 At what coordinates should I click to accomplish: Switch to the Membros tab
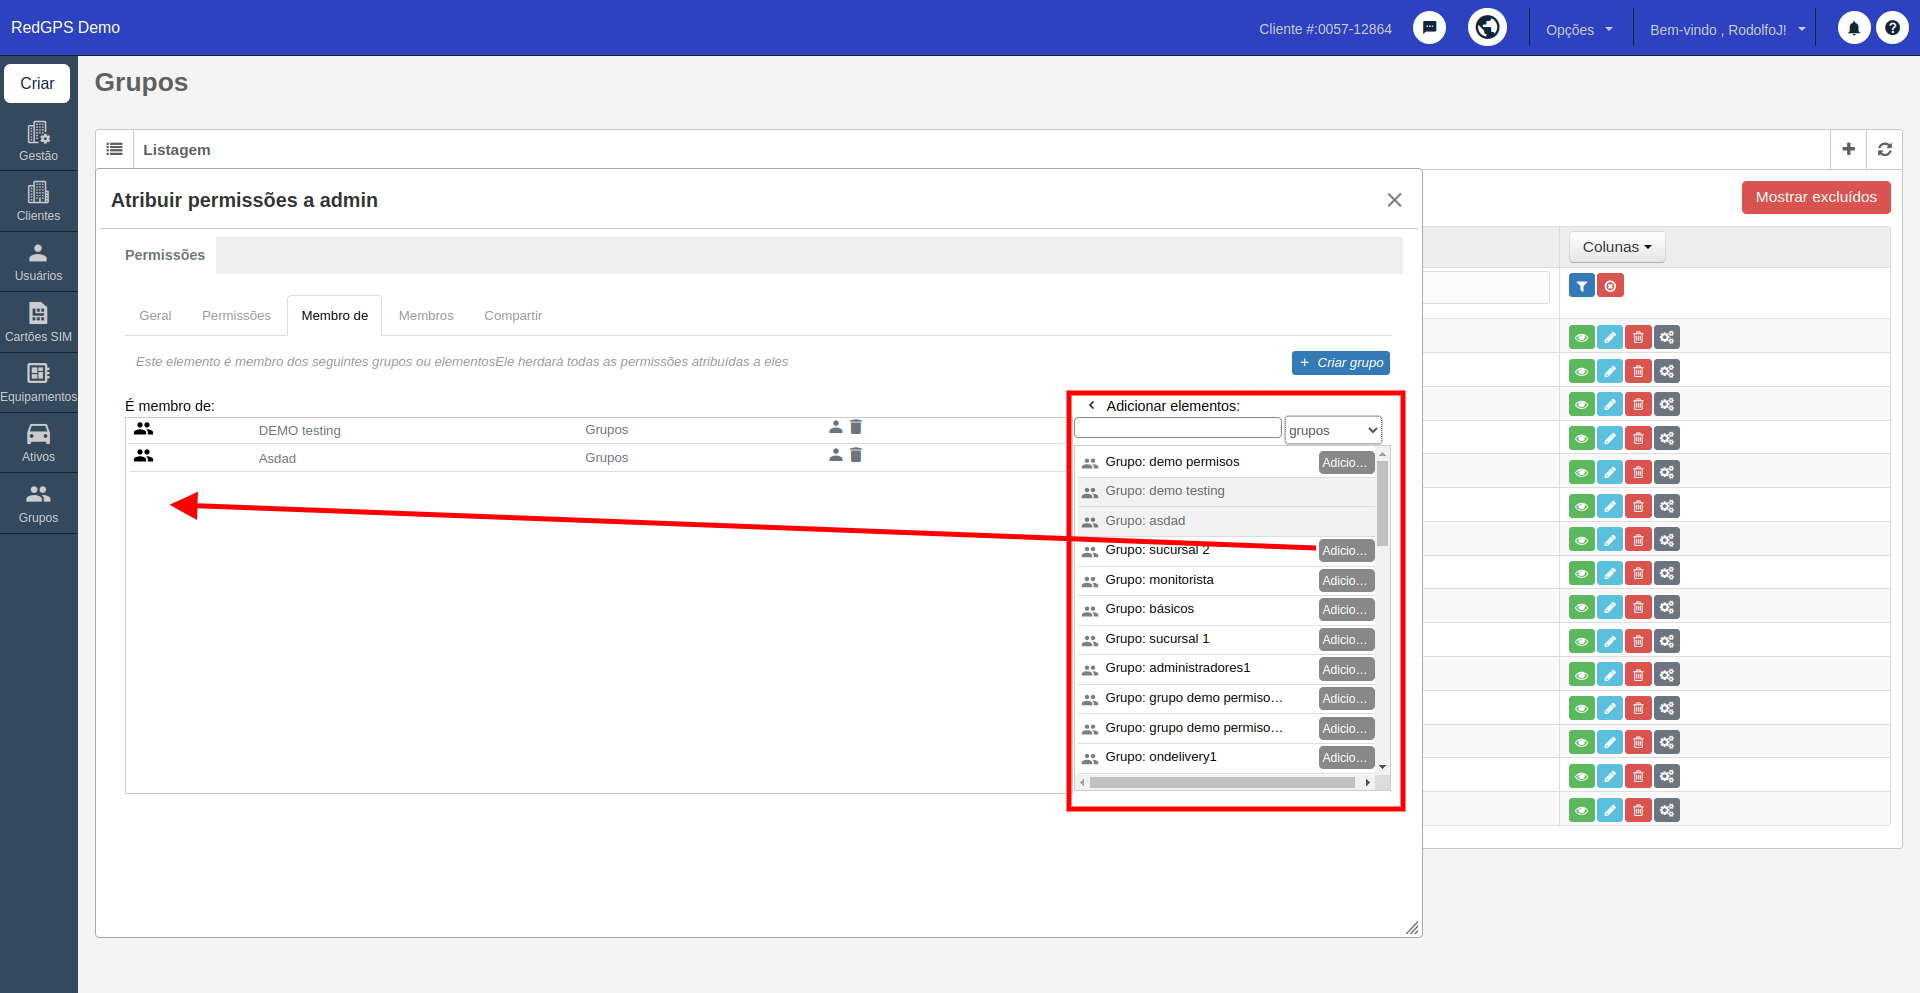coord(426,316)
